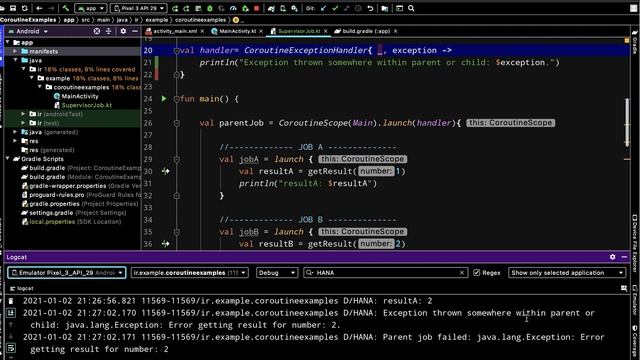Click the Profile app gauge icon
Viewport: 640px width, 360px height.
233,8
